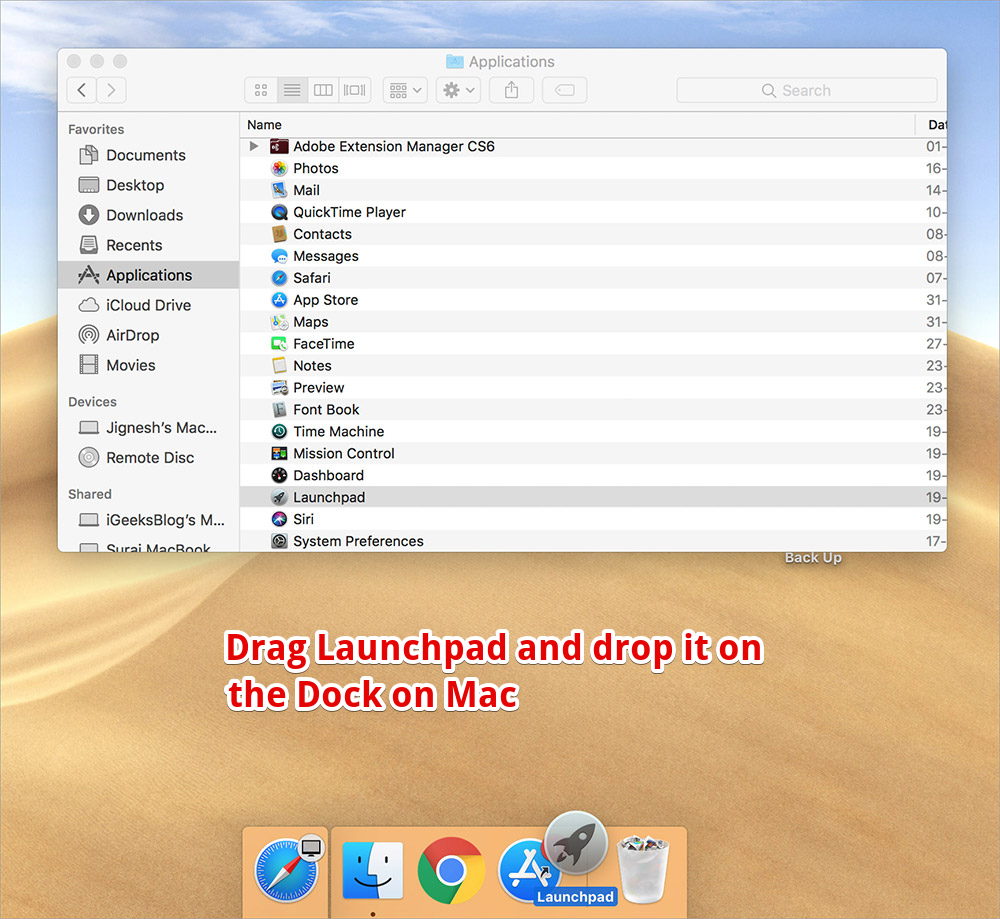Select the Cover Flow view icon

[354, 90]
